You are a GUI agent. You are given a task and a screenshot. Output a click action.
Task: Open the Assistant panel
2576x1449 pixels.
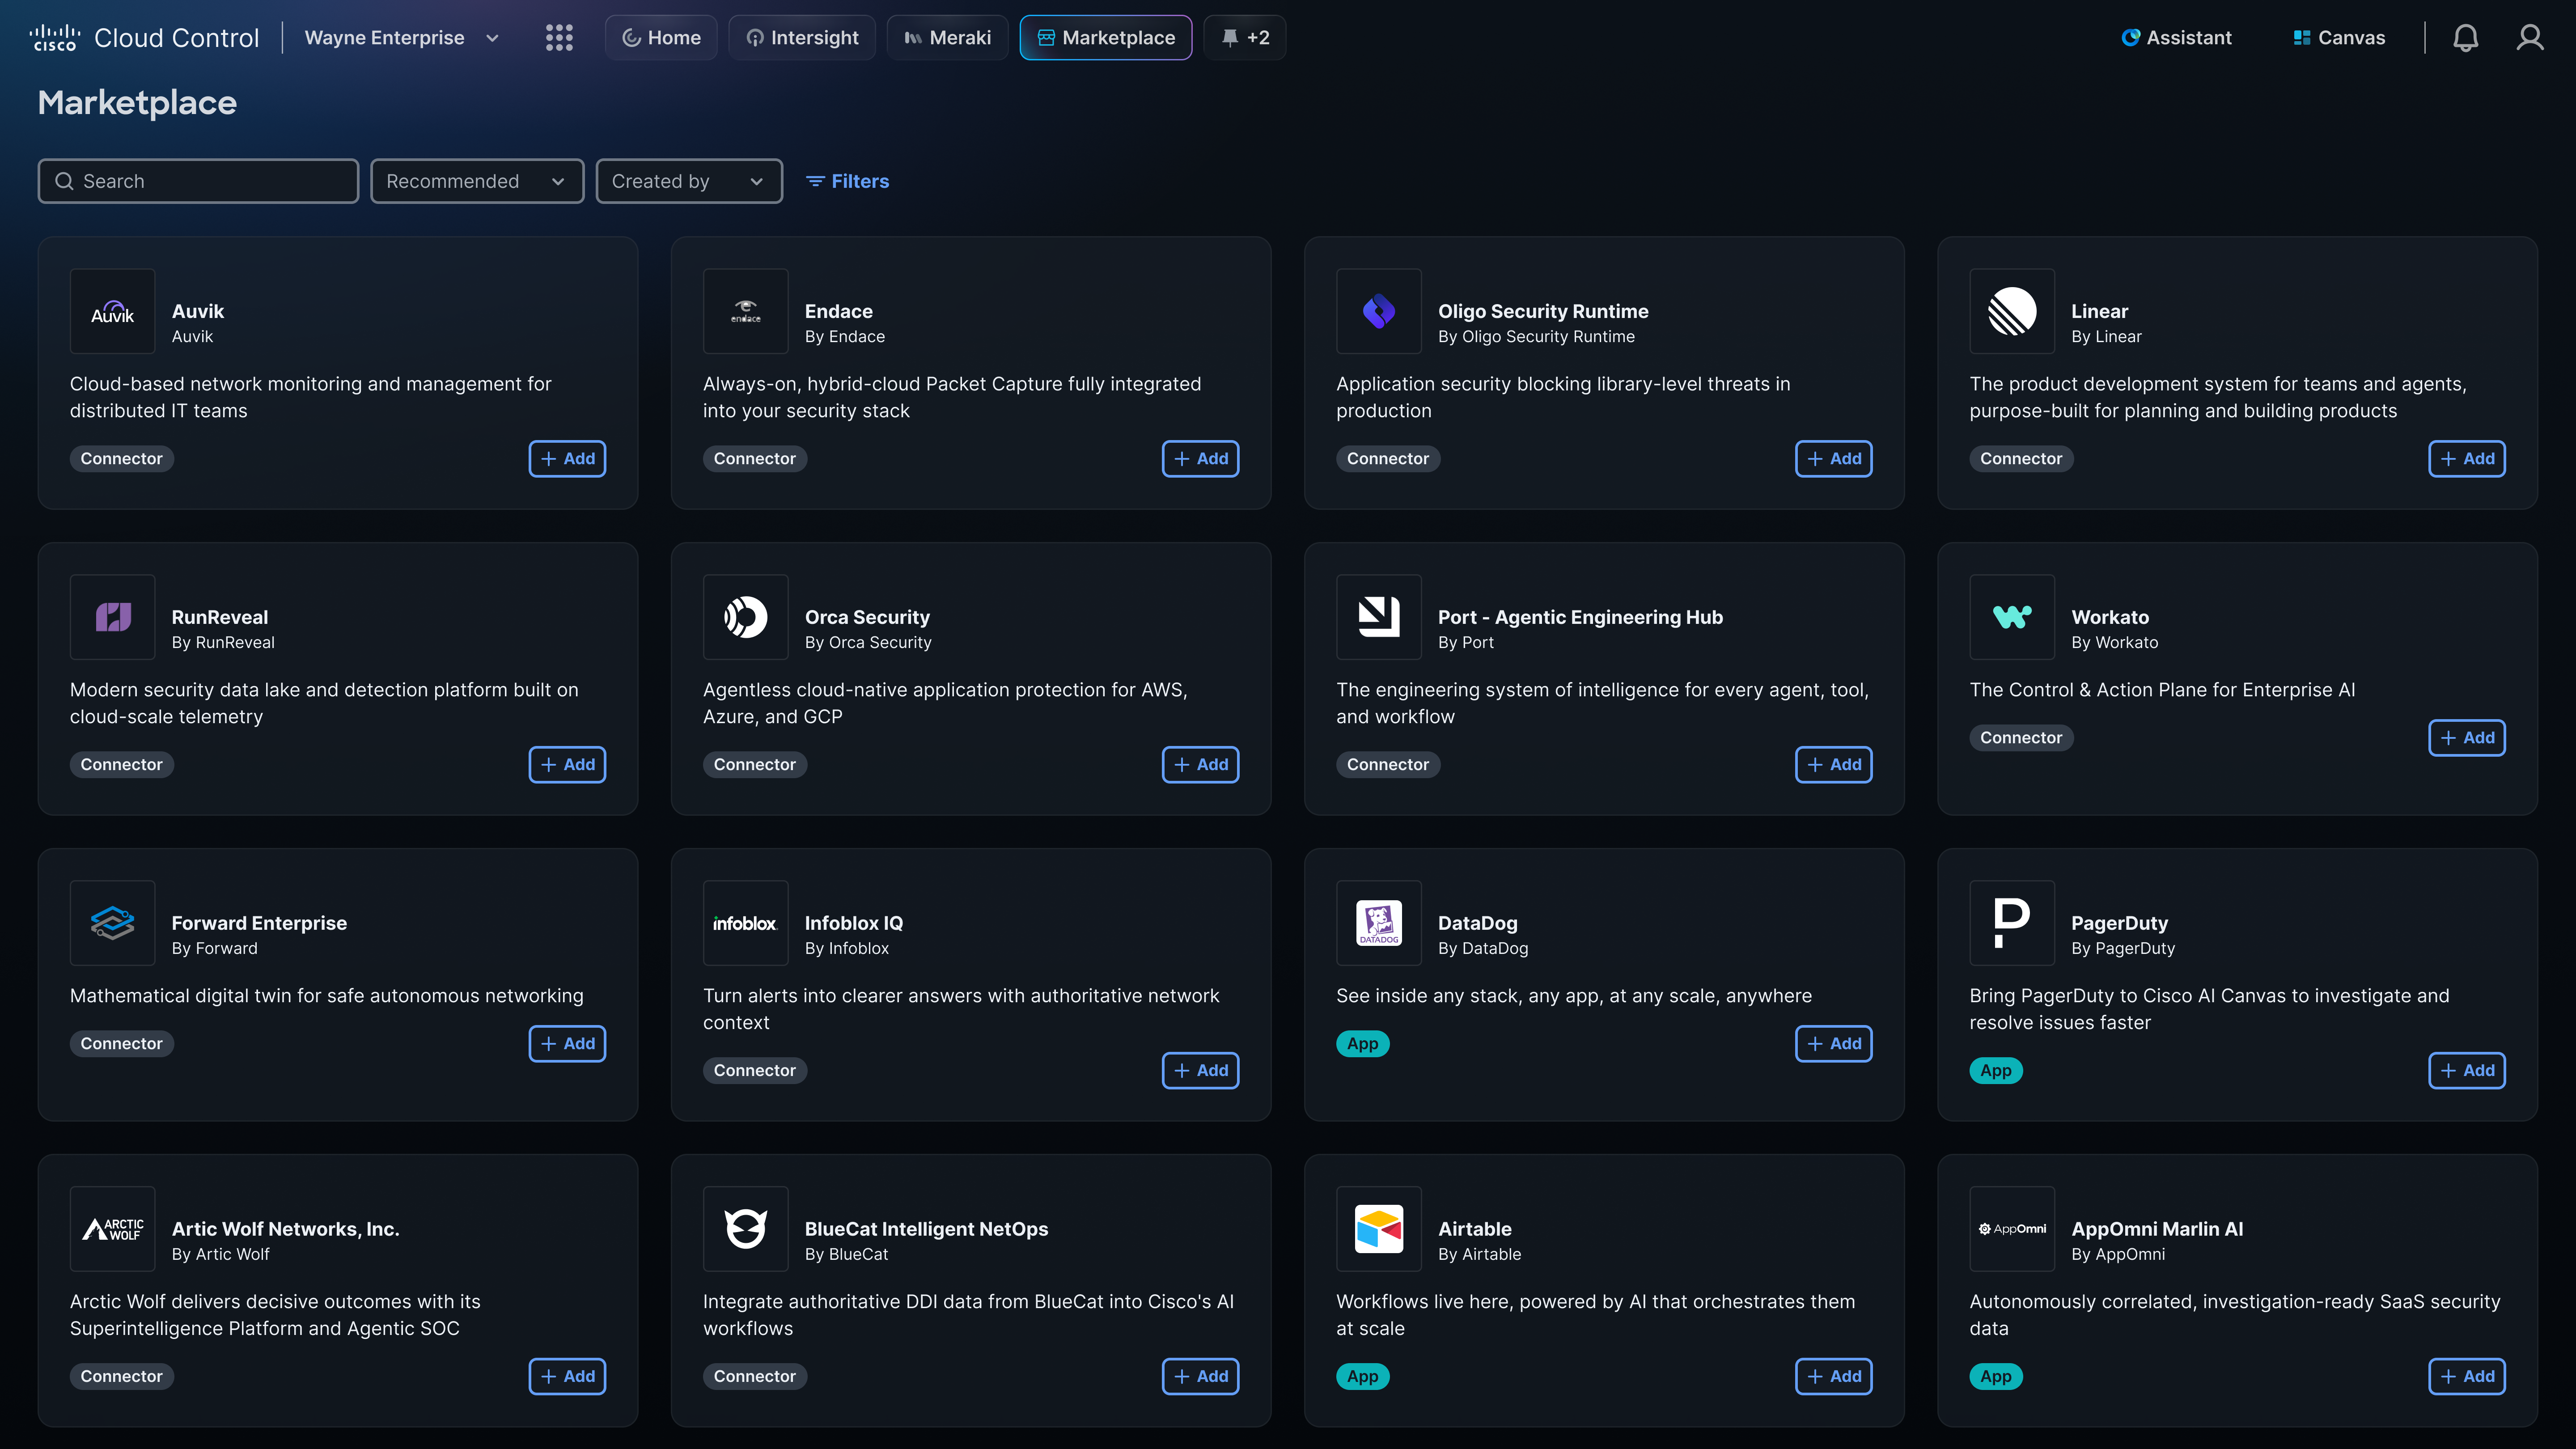point(2177,38)
